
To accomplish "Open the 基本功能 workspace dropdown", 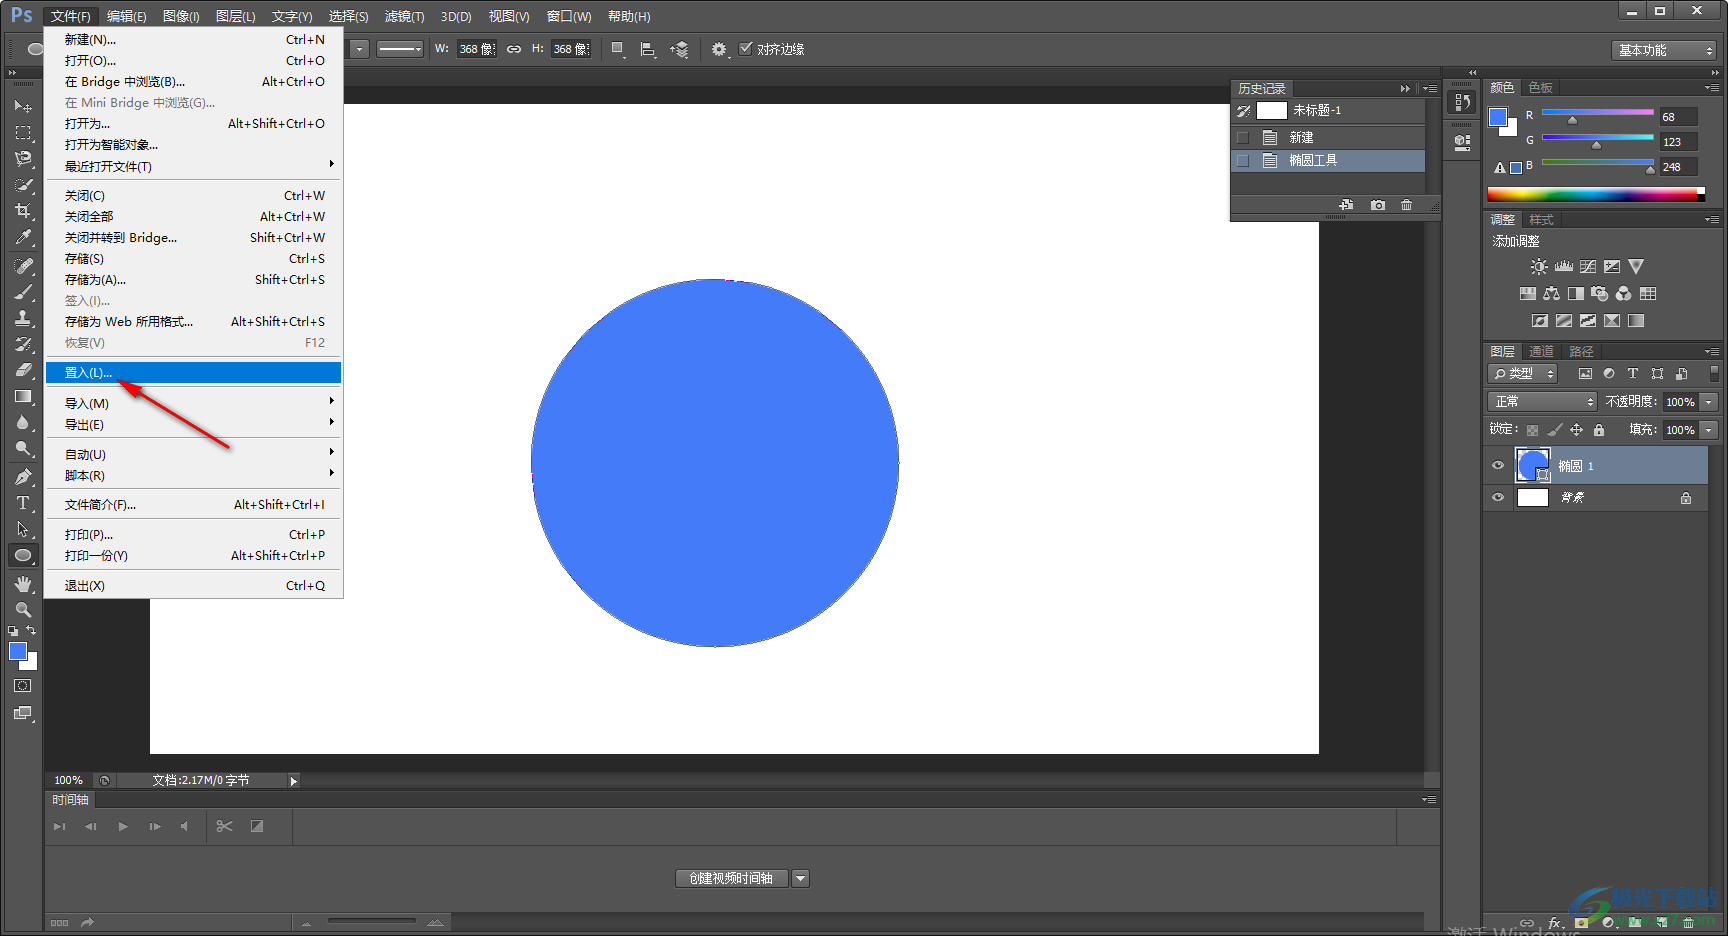I will click(x=1664, y=50).
